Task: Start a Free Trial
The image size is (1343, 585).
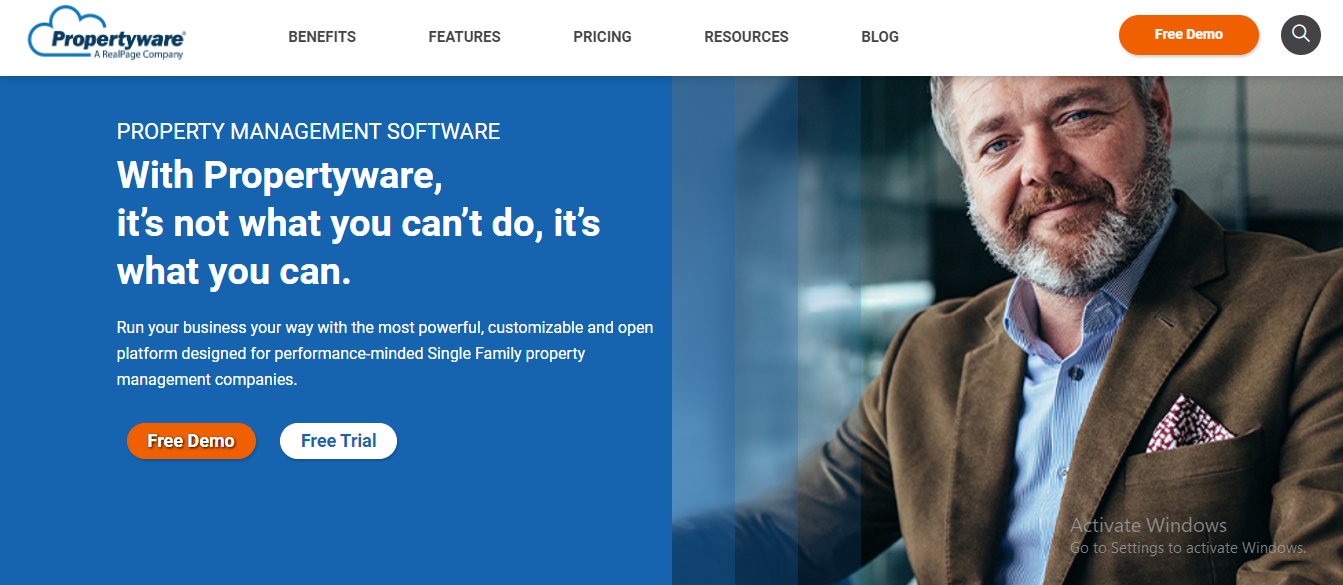Action: 338,441
